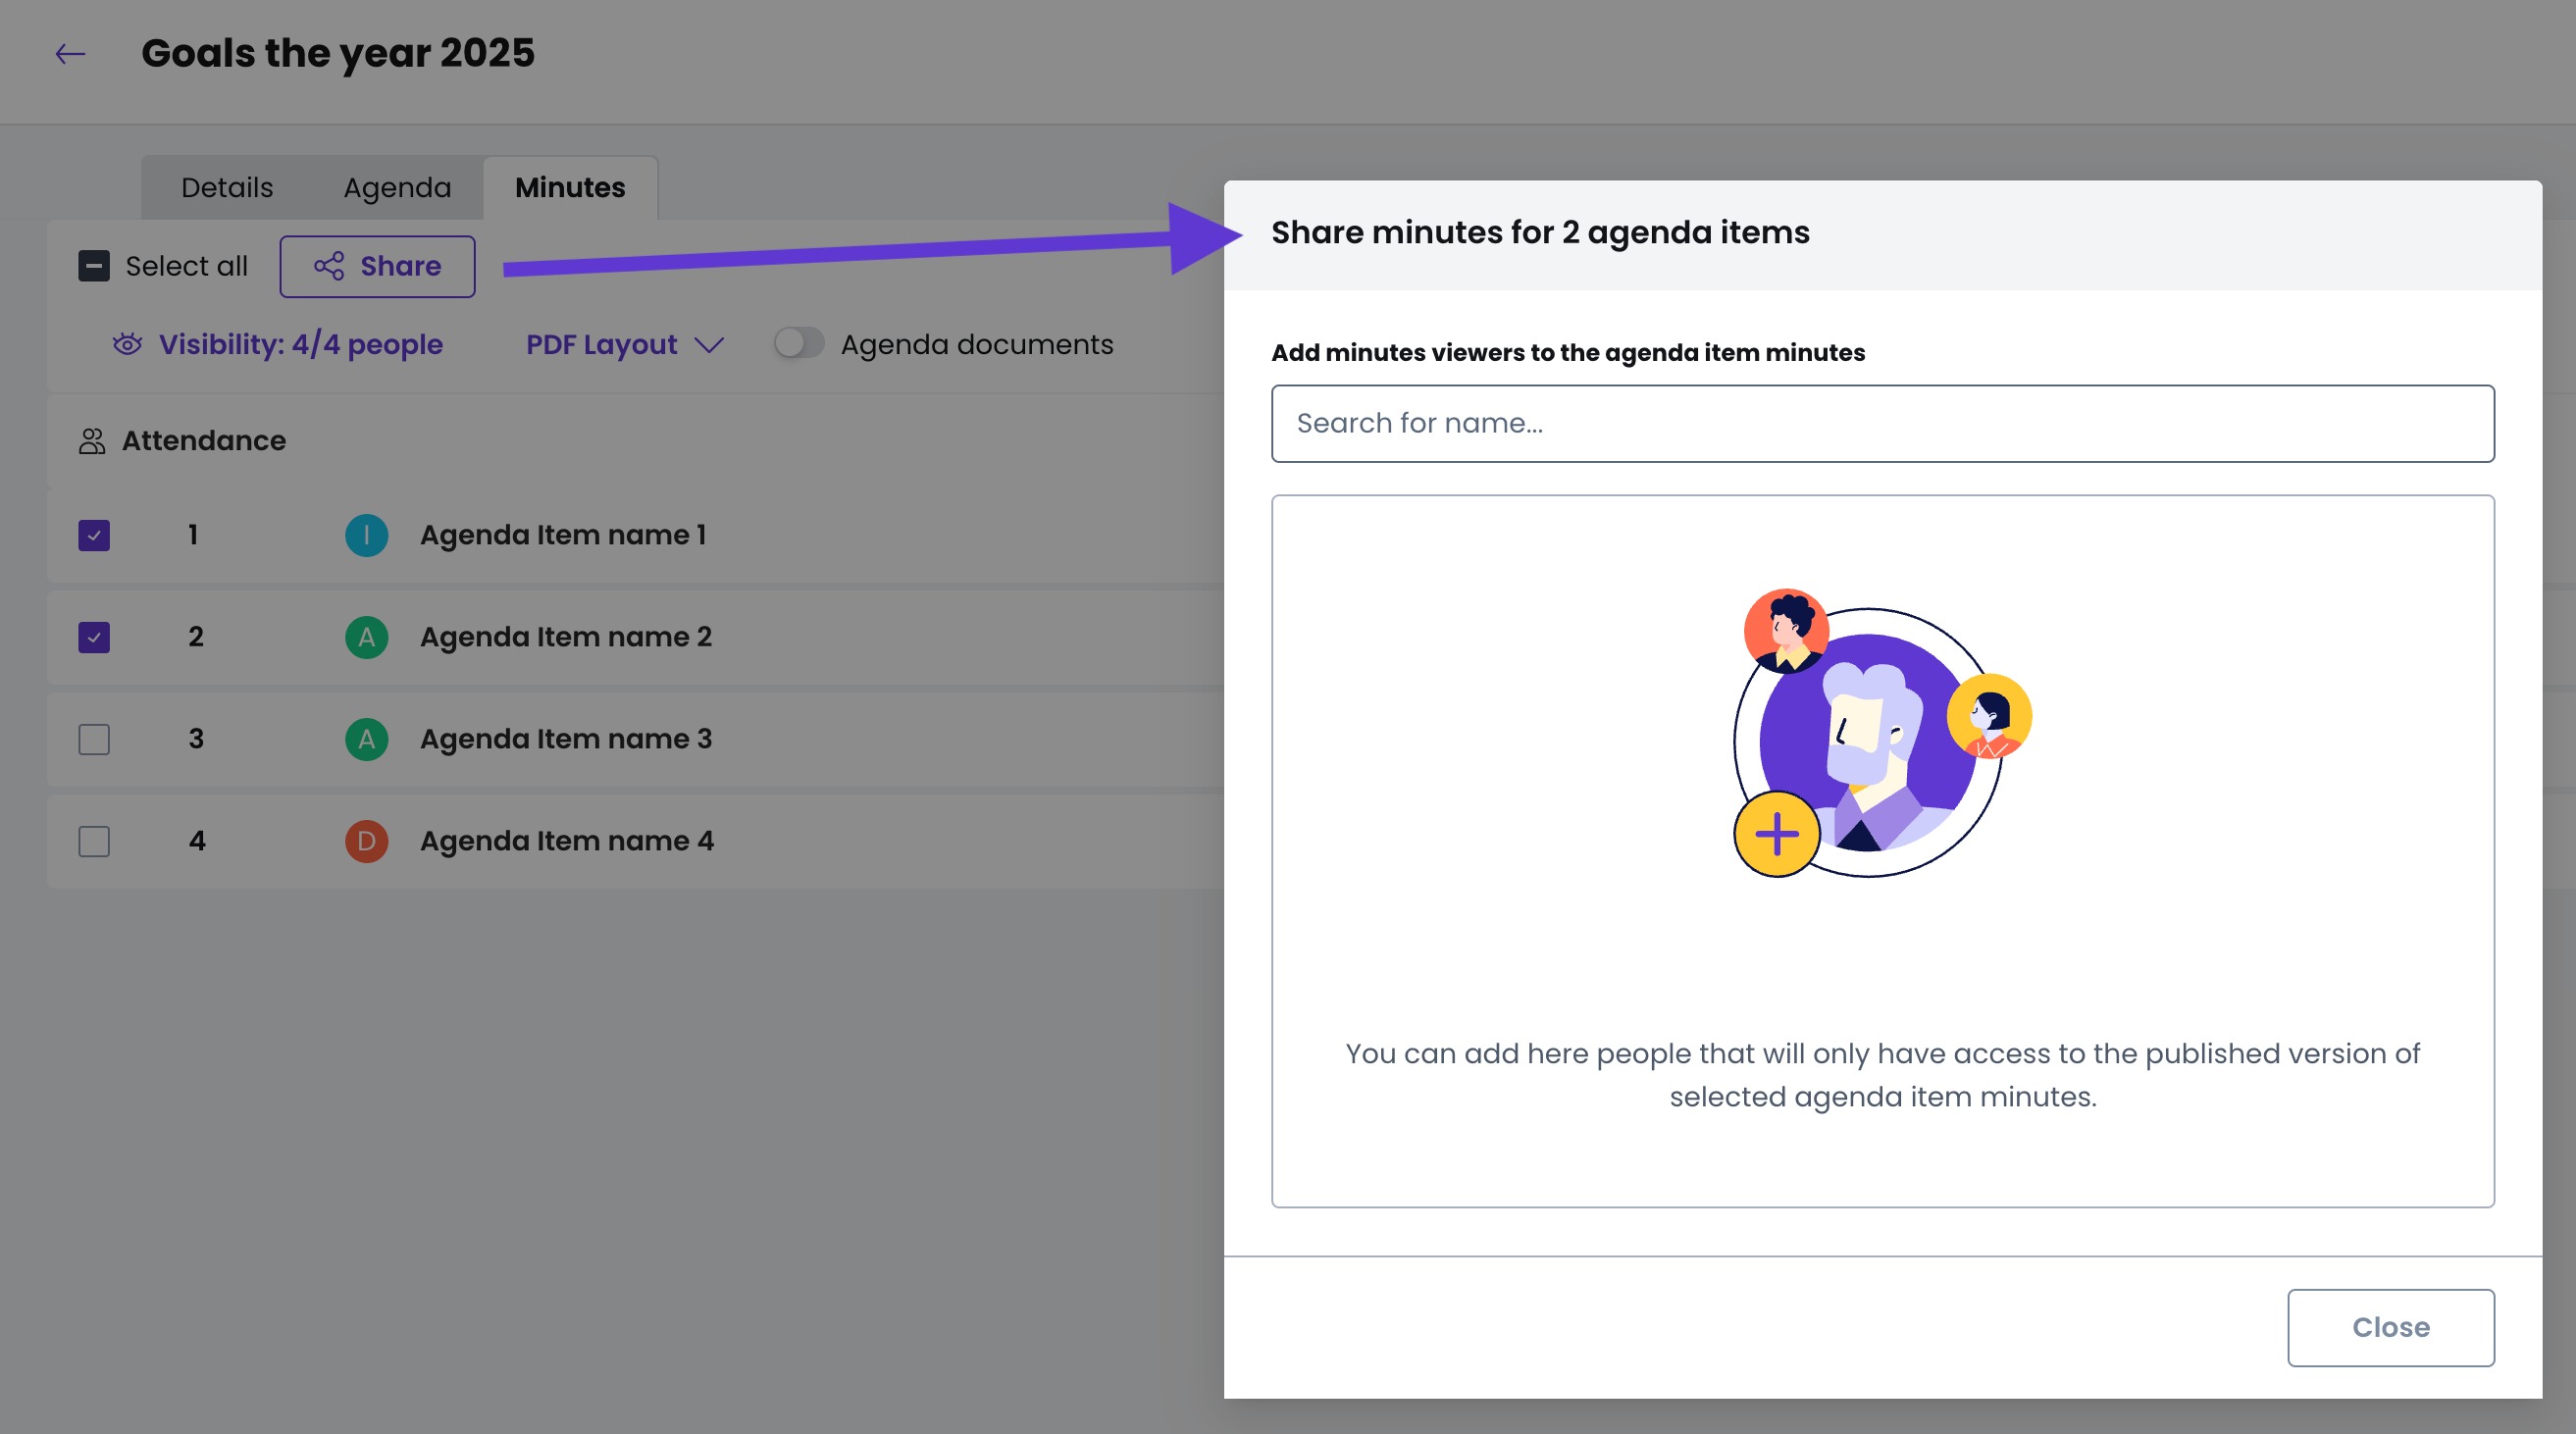Viewport: 2576px width, 1434px height.
Task: Click the yellow plus icon in illustration
Action: coord(1776,834)
